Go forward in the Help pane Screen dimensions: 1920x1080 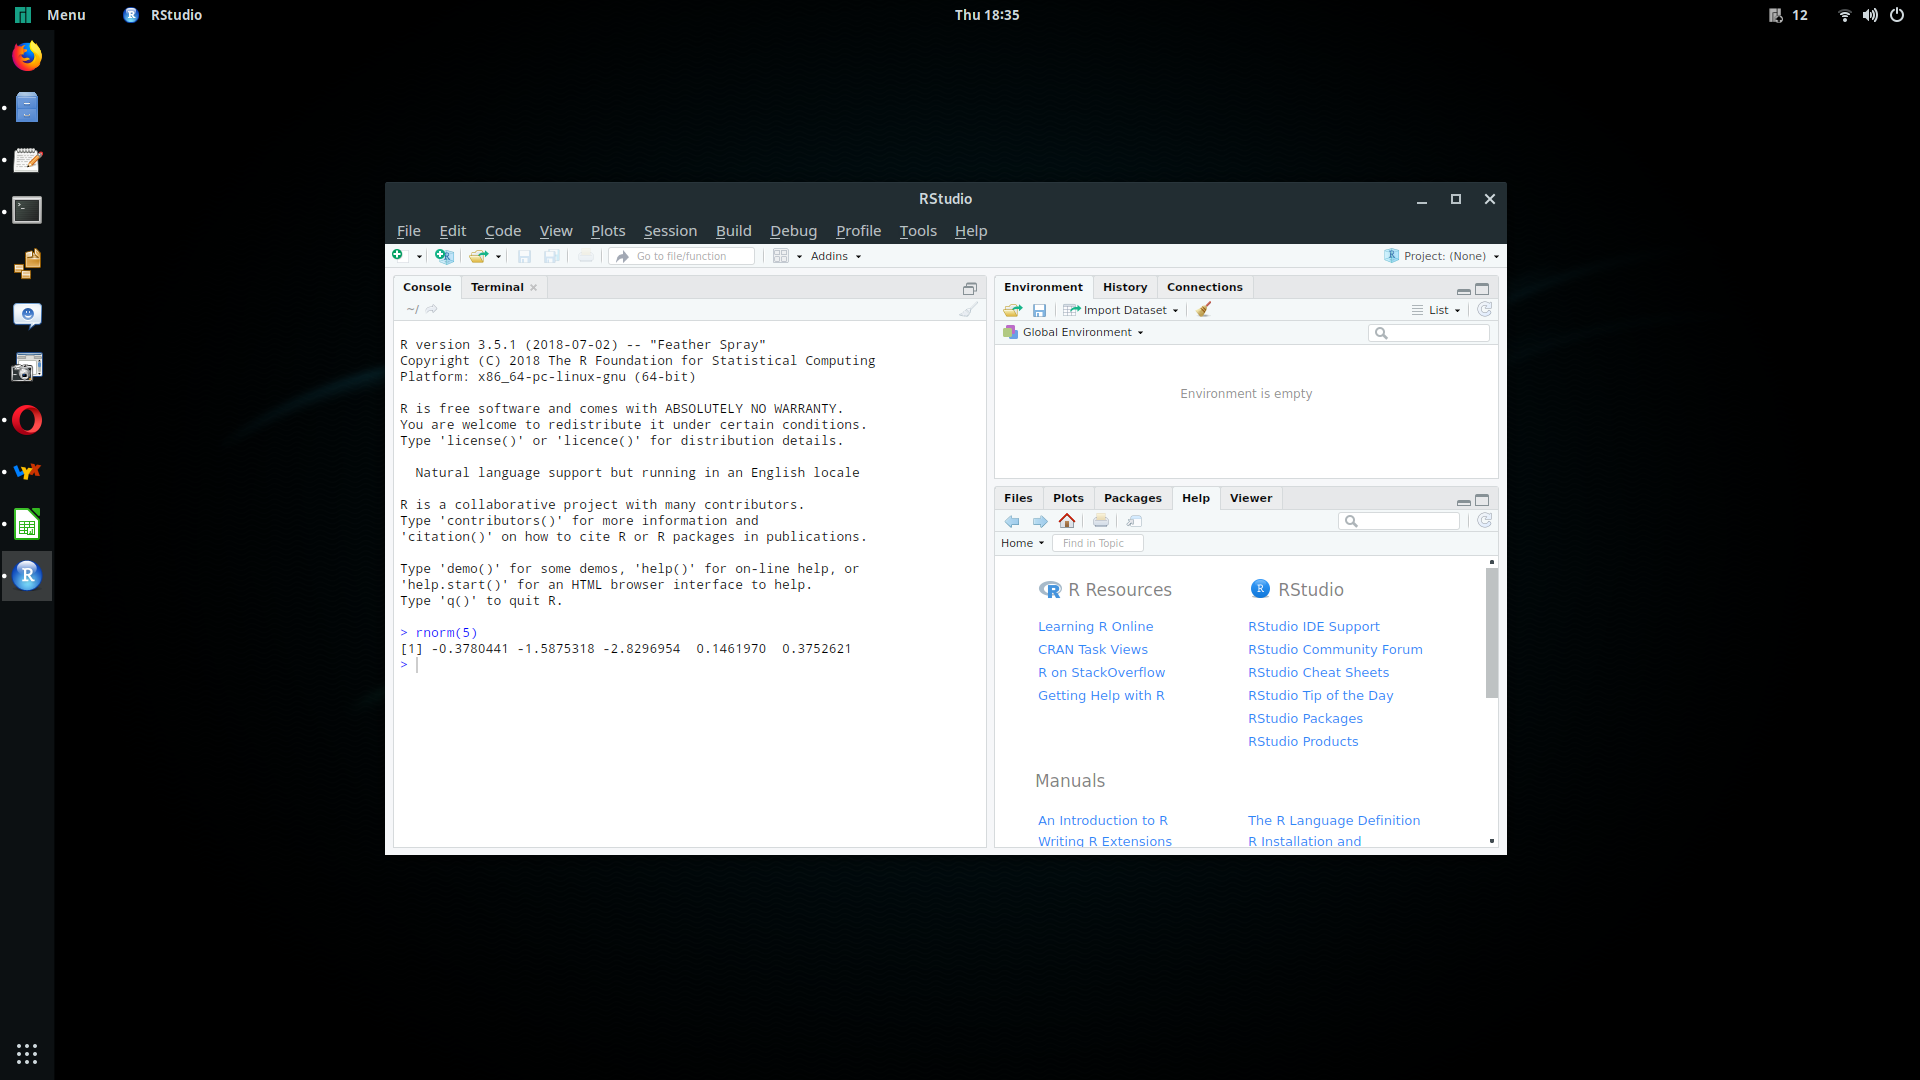tap(1040, 521)
